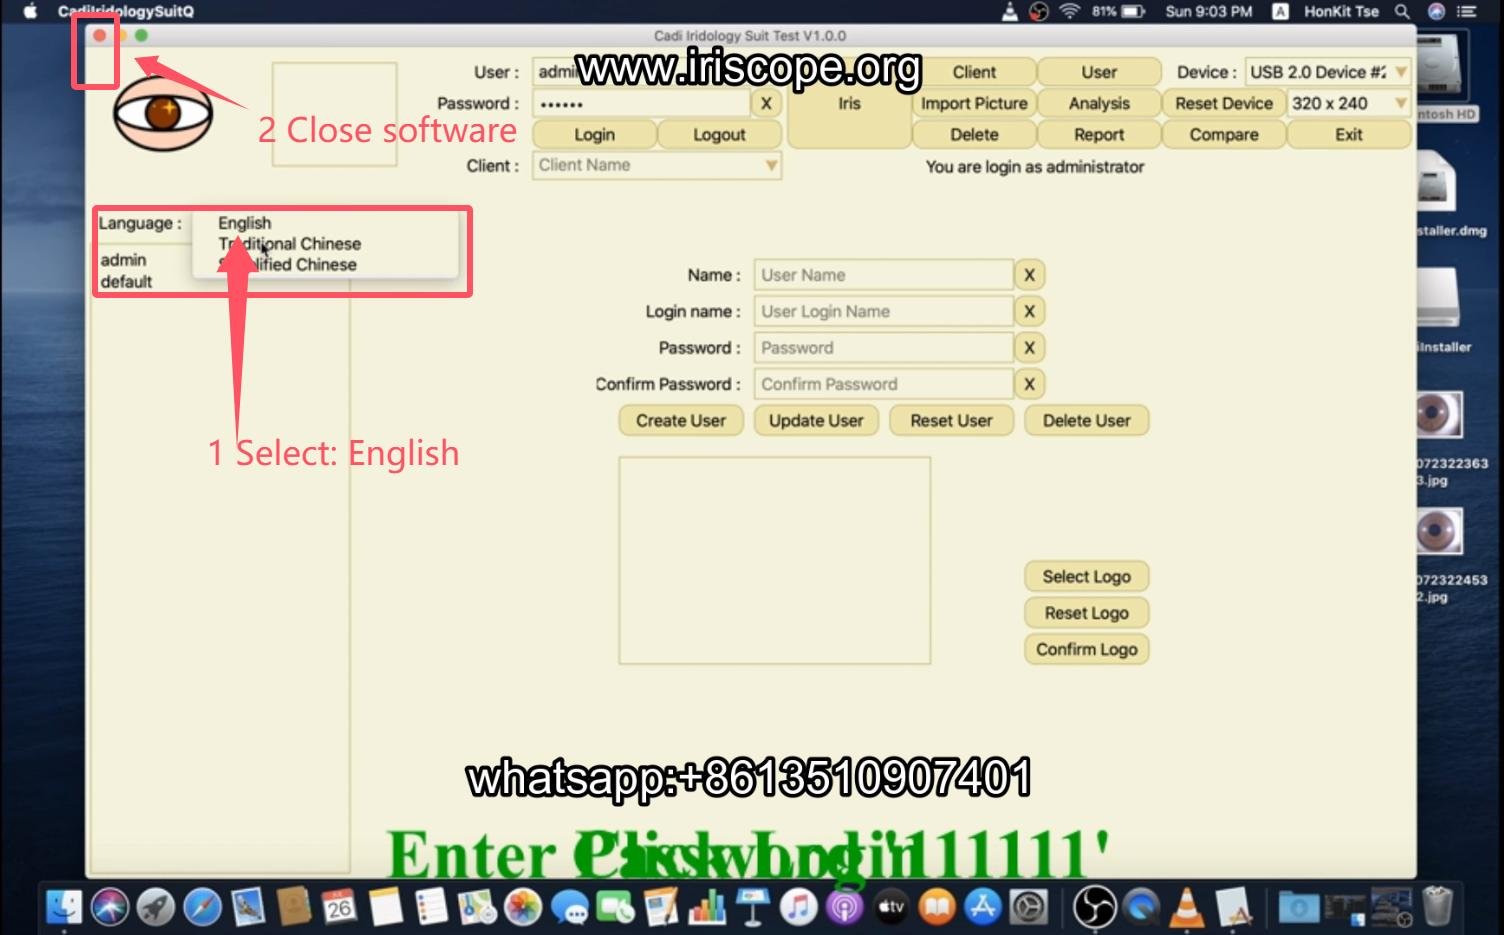Clear the Name field with its X button

(x=1029, y=275)
